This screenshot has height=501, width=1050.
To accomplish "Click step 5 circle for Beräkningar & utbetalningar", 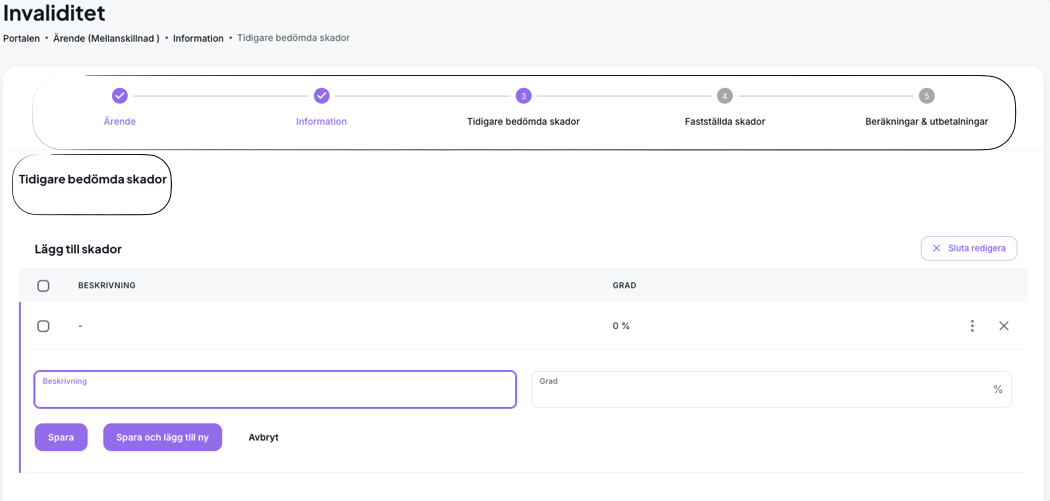I will pos(926,96).
